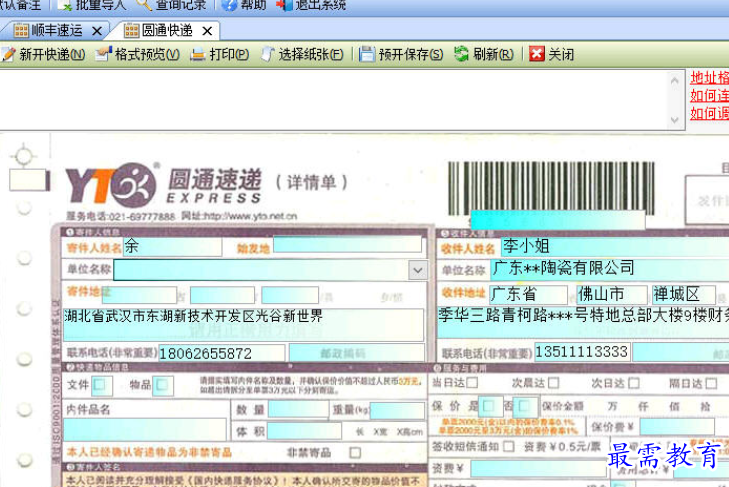This screenshot has width=729, height=487.
Task: Open the first red 地址格 help link
Action: [x=709, y=78]
